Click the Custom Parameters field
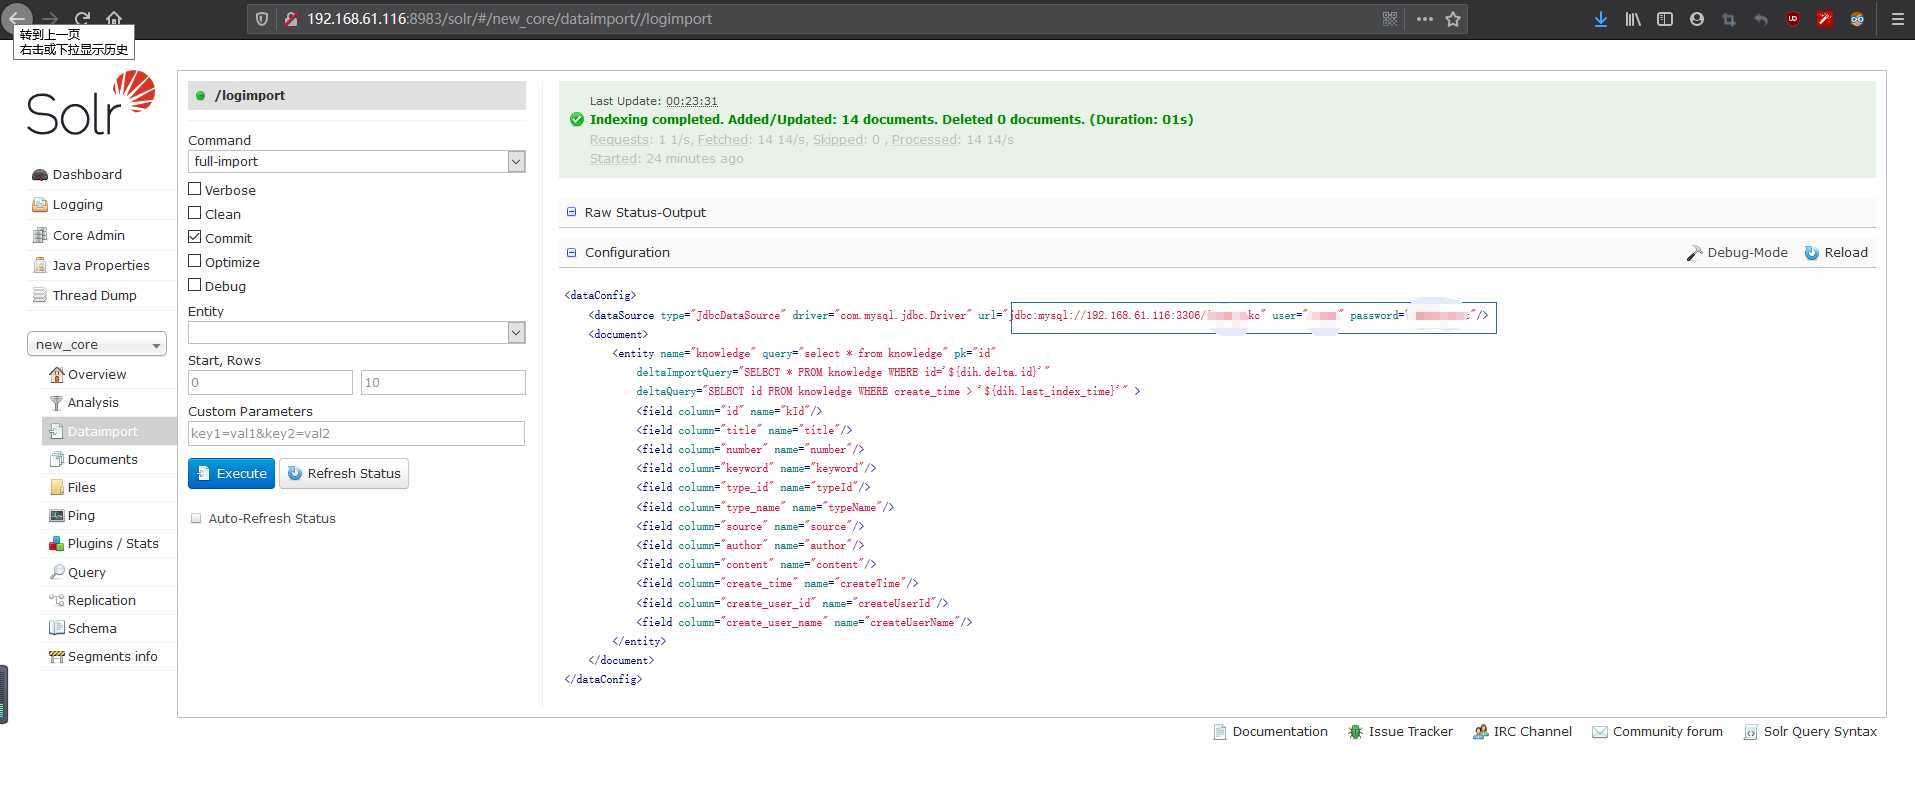1915x786 pixels. click(x=356, y=433)
